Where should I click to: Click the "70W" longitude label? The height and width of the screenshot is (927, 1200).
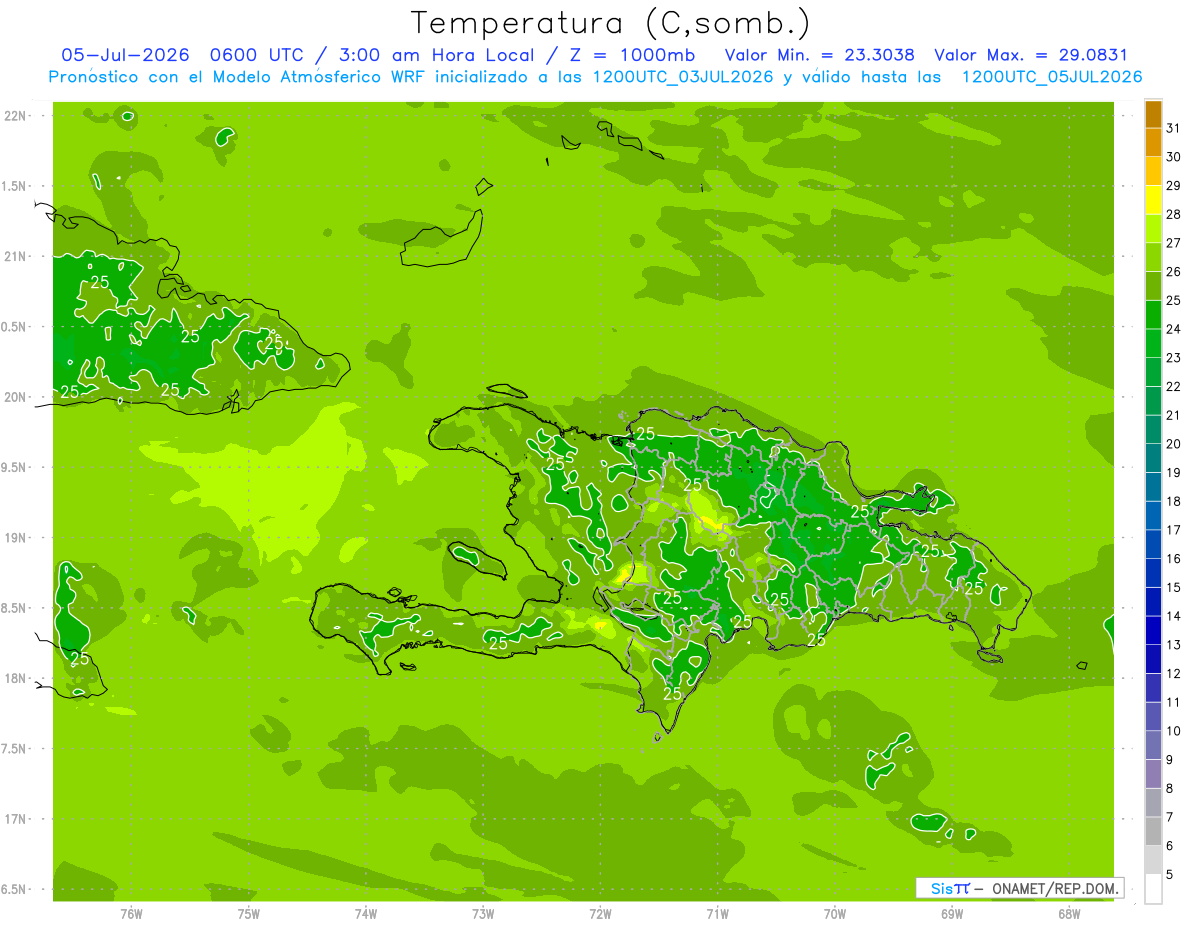click(x=835, y=913)
